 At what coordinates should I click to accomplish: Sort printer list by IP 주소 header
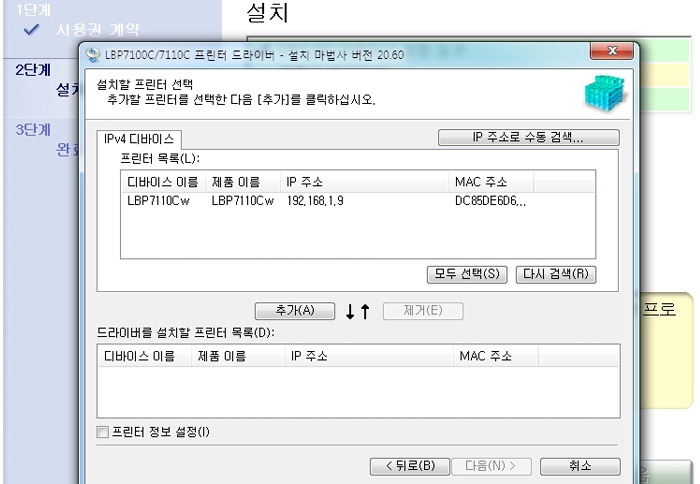(x=364, y=182)
